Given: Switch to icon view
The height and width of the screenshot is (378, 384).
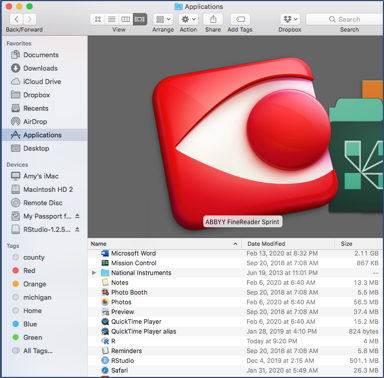Looking at the screenshot, I should 98,19.
